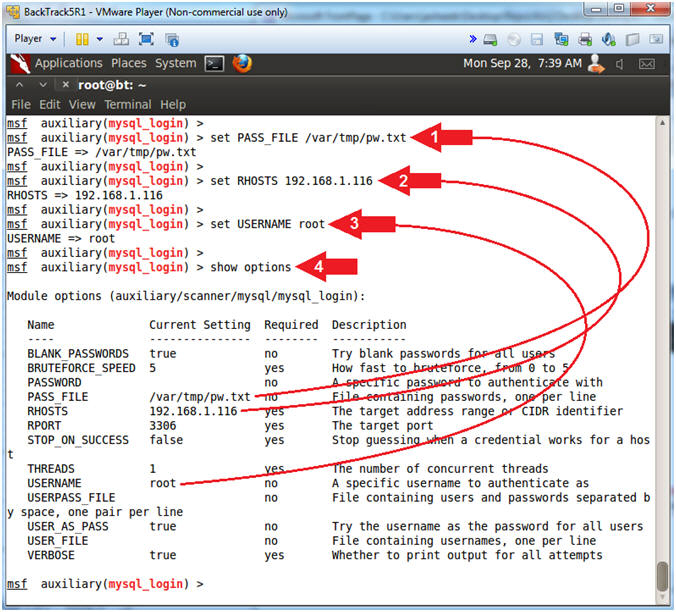Click the STOP_ON_SUCCESS option name
The height and width of the screenshot is (612, 676).
(x=78, y=440)
